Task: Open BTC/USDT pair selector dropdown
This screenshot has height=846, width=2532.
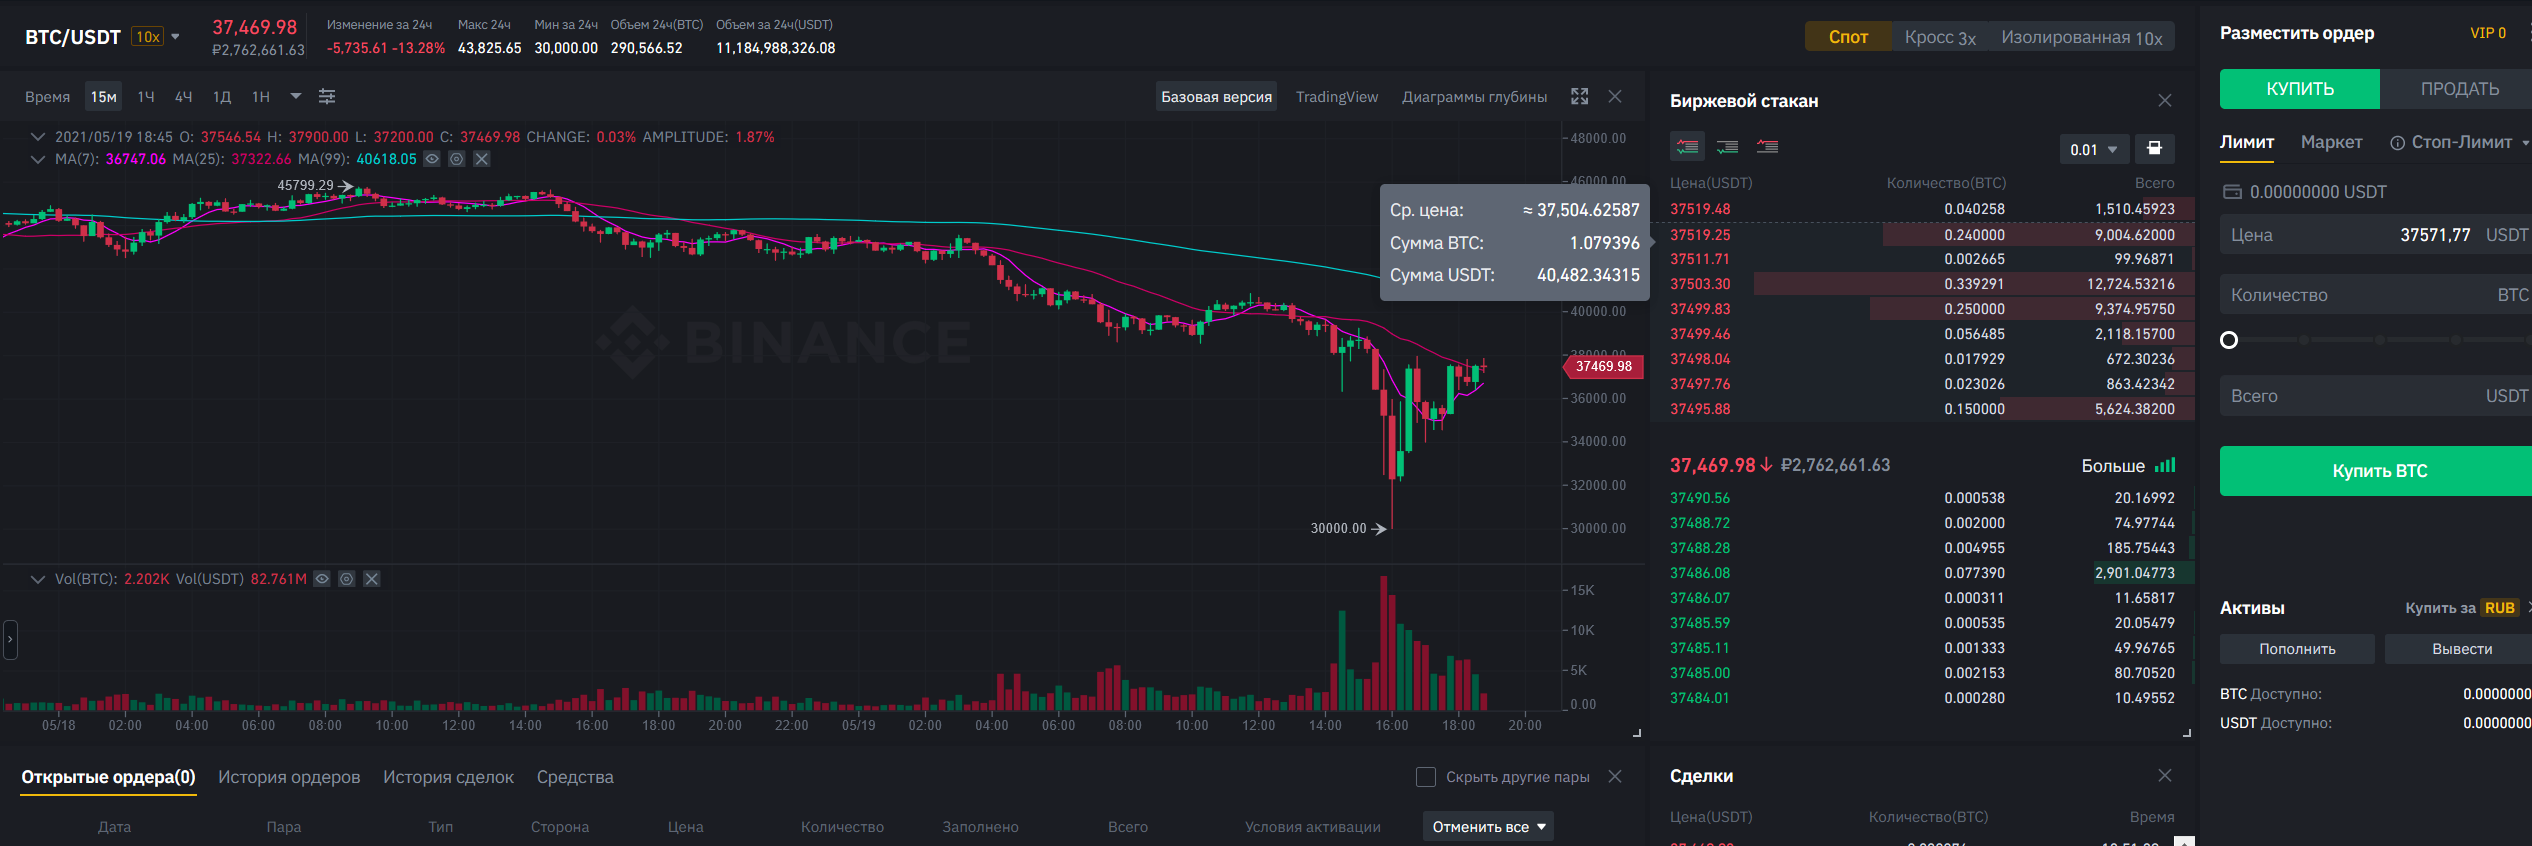Action: [x=175, y=37]
